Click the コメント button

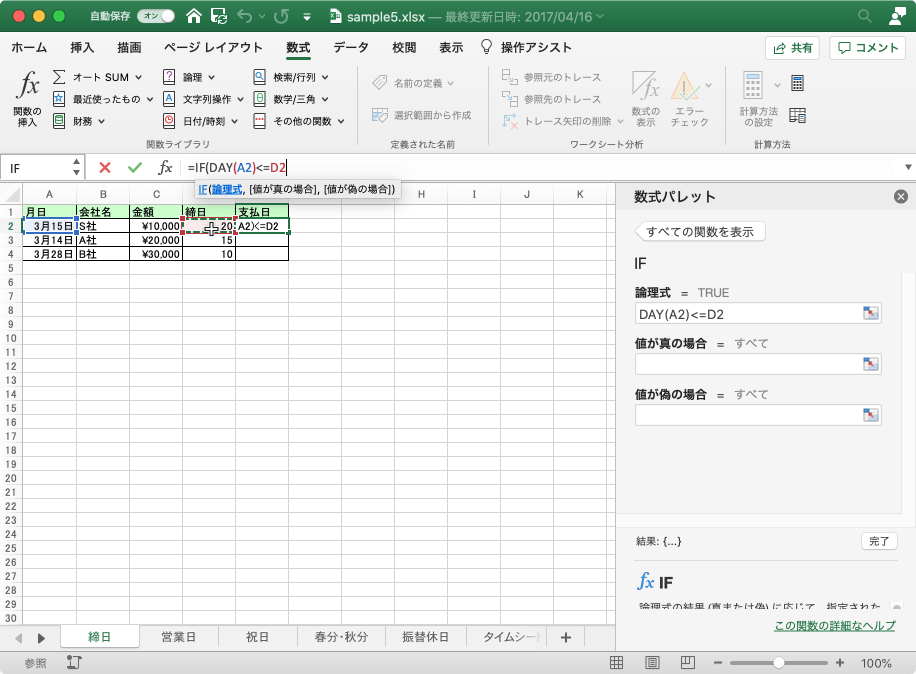867,48
